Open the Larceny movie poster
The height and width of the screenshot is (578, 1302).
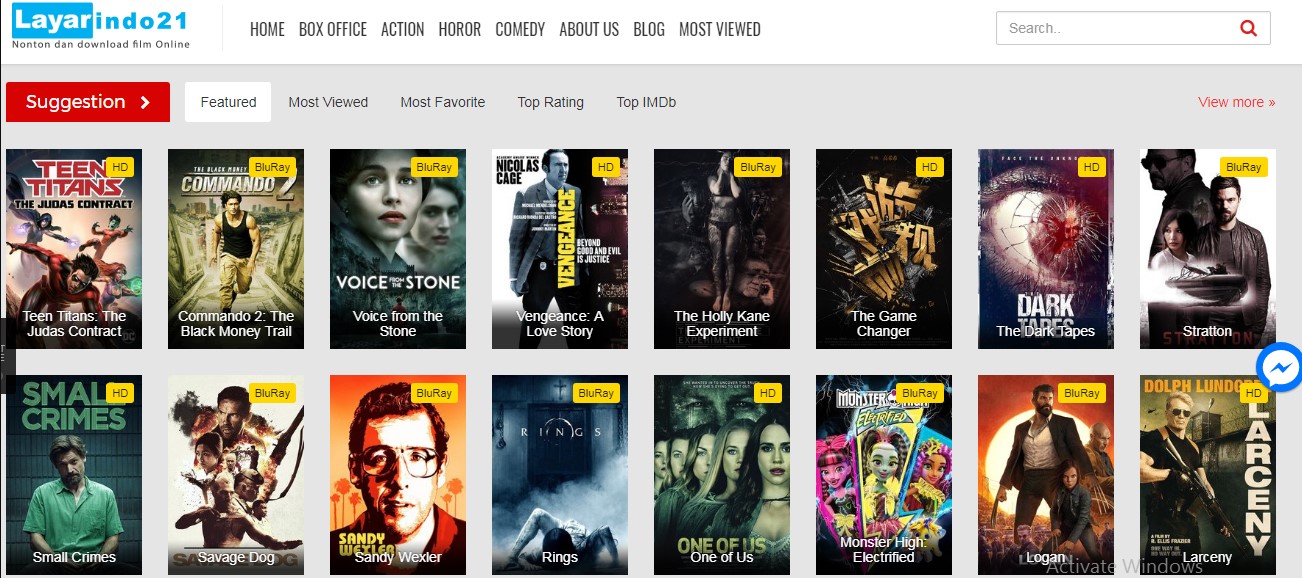pyautogui.click(x=1208, y=475)
